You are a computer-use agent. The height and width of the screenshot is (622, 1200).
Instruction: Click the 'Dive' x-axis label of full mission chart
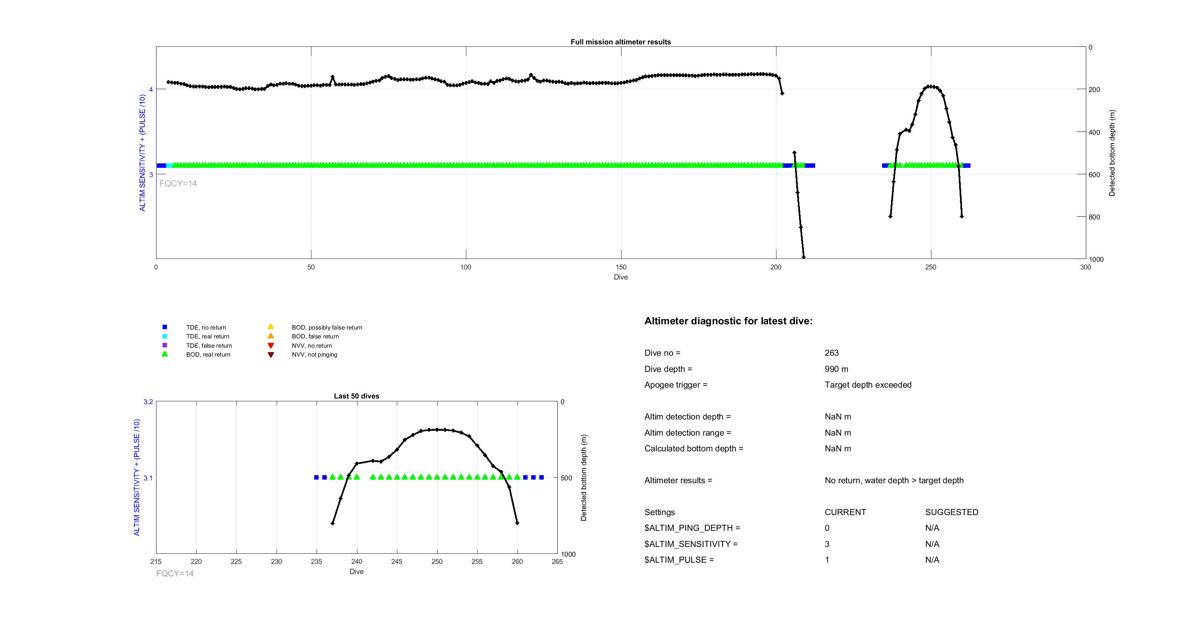tap(621, 277)
